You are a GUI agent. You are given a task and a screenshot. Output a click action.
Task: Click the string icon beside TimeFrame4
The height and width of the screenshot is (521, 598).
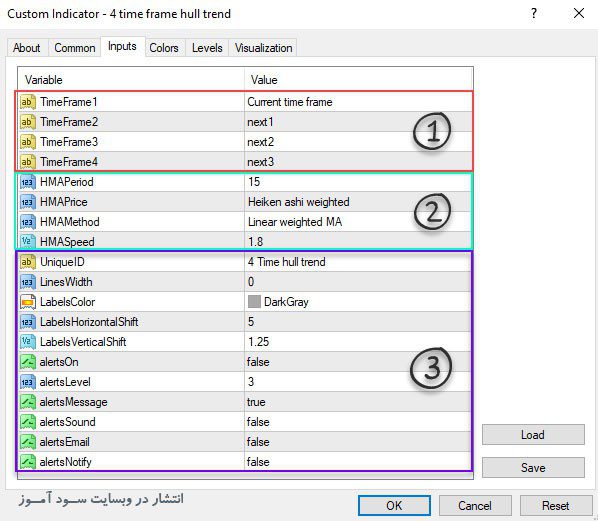[28, 162]
